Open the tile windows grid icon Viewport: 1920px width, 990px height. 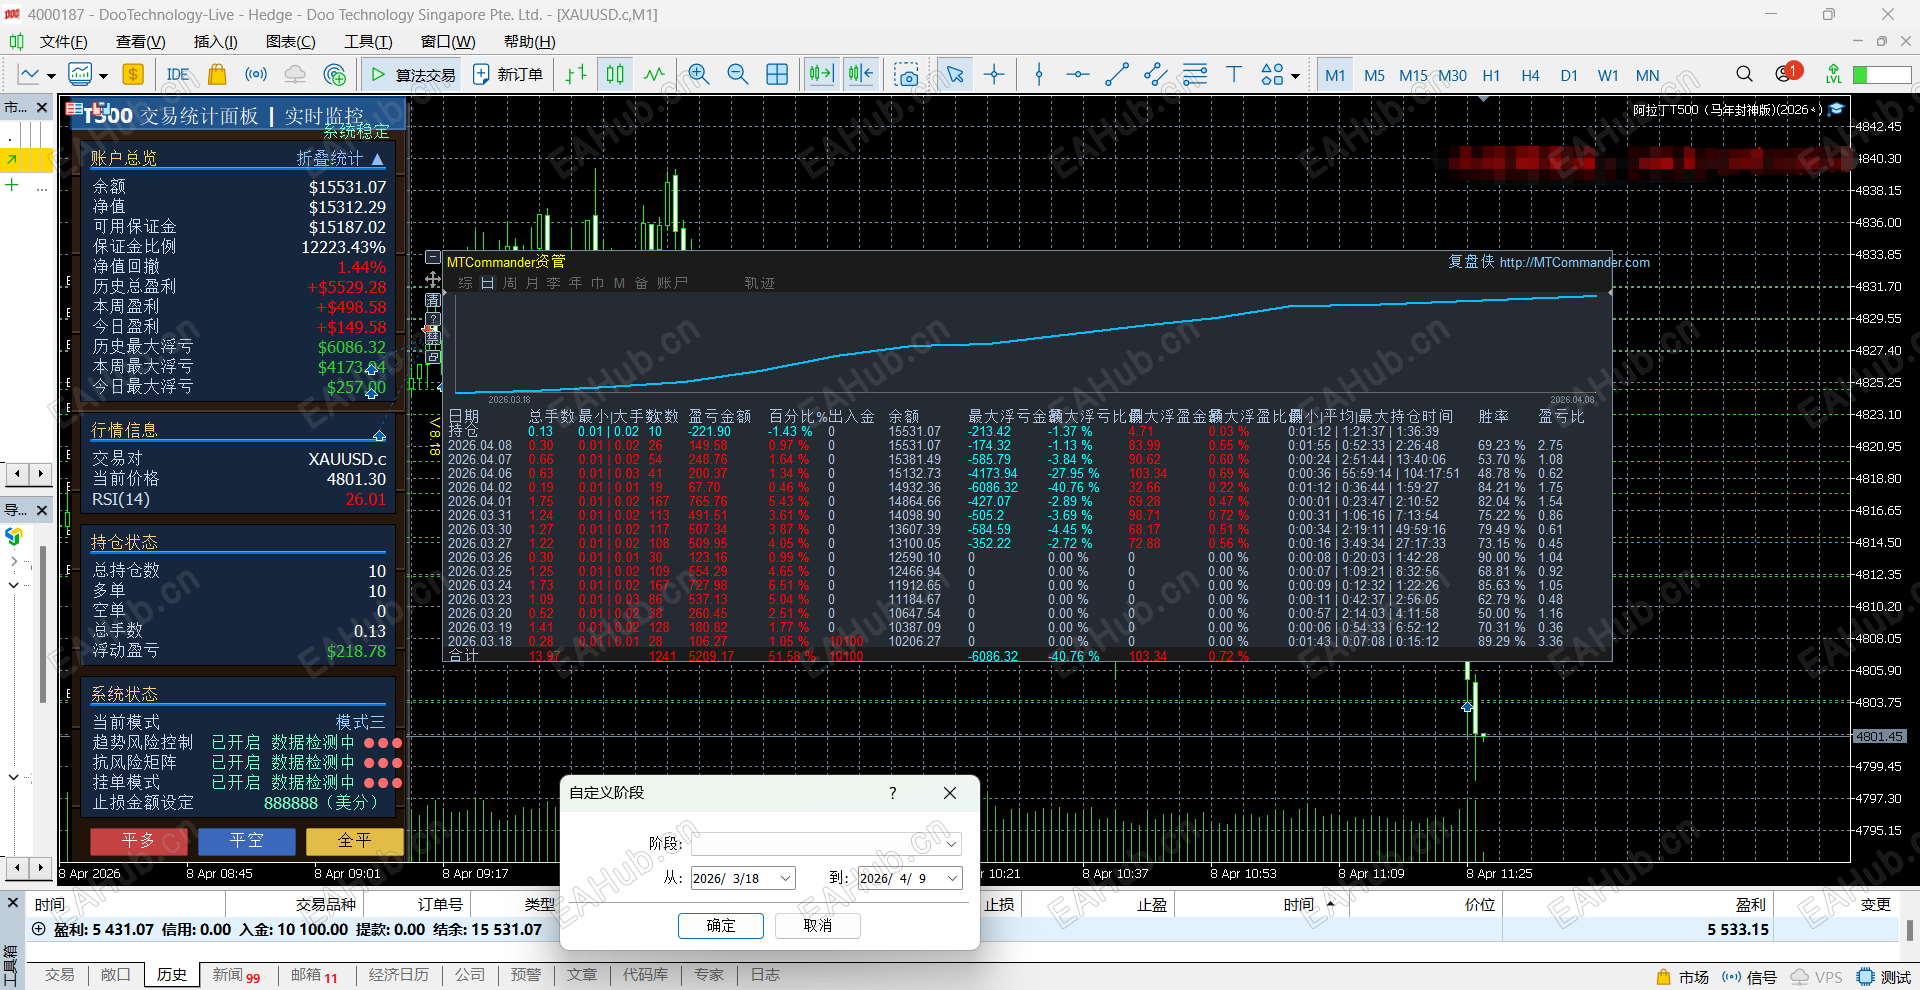point(777,75)
